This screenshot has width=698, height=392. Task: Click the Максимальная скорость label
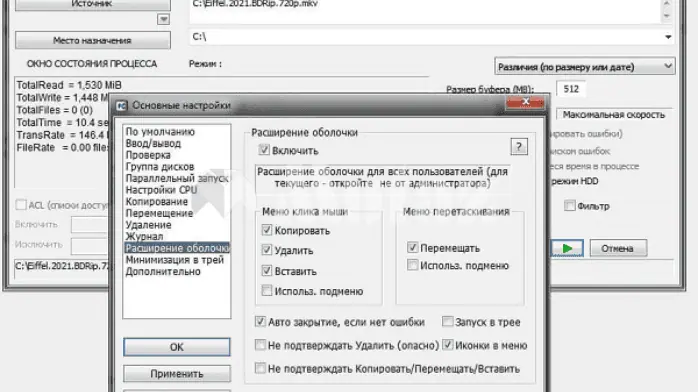point(613,114)
